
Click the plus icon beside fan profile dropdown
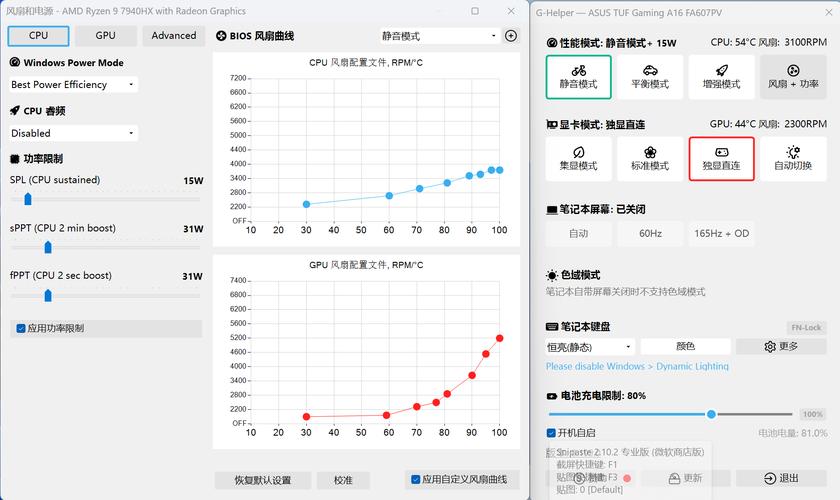click(x=511, y=36)
